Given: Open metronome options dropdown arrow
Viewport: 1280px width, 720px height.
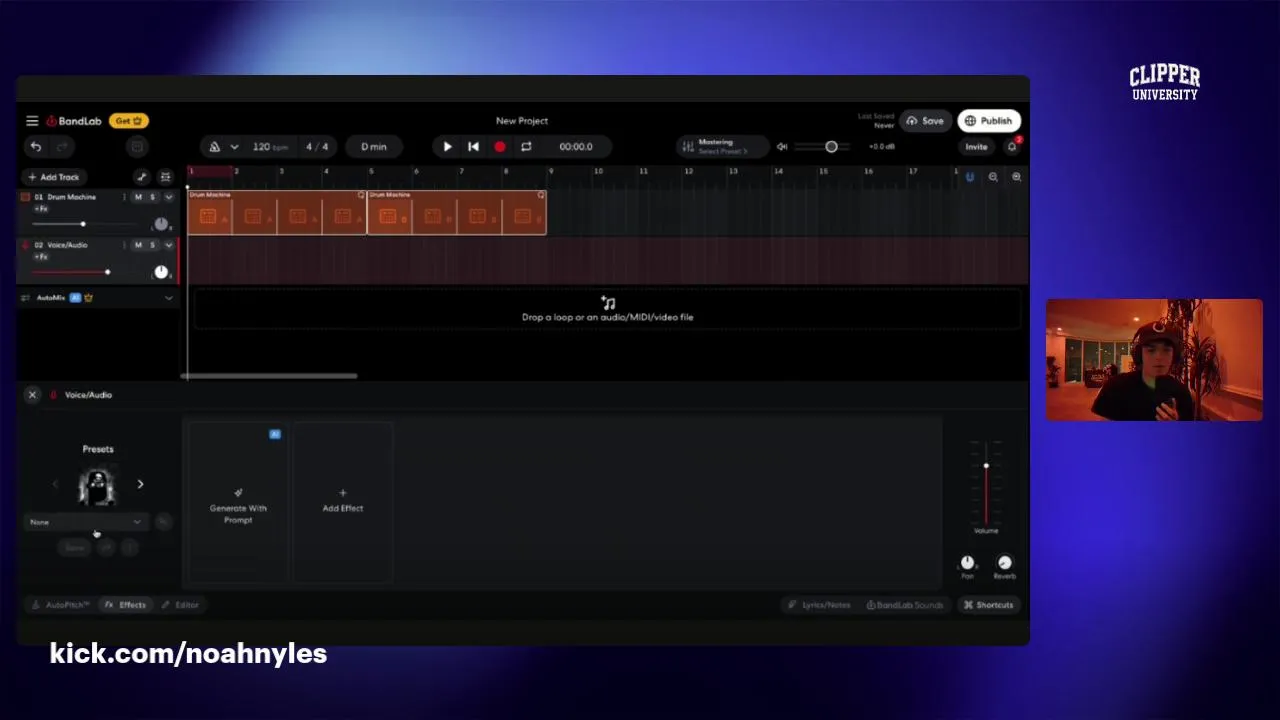Looking at the screenshot, I should (234, 147).
